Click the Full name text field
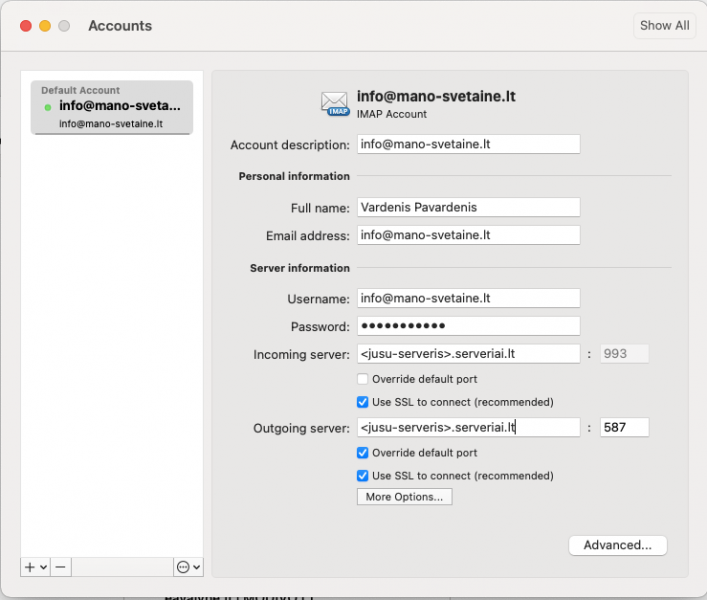Image resolution: width=707 pixels, height=600 pixels. pos(468,207)
